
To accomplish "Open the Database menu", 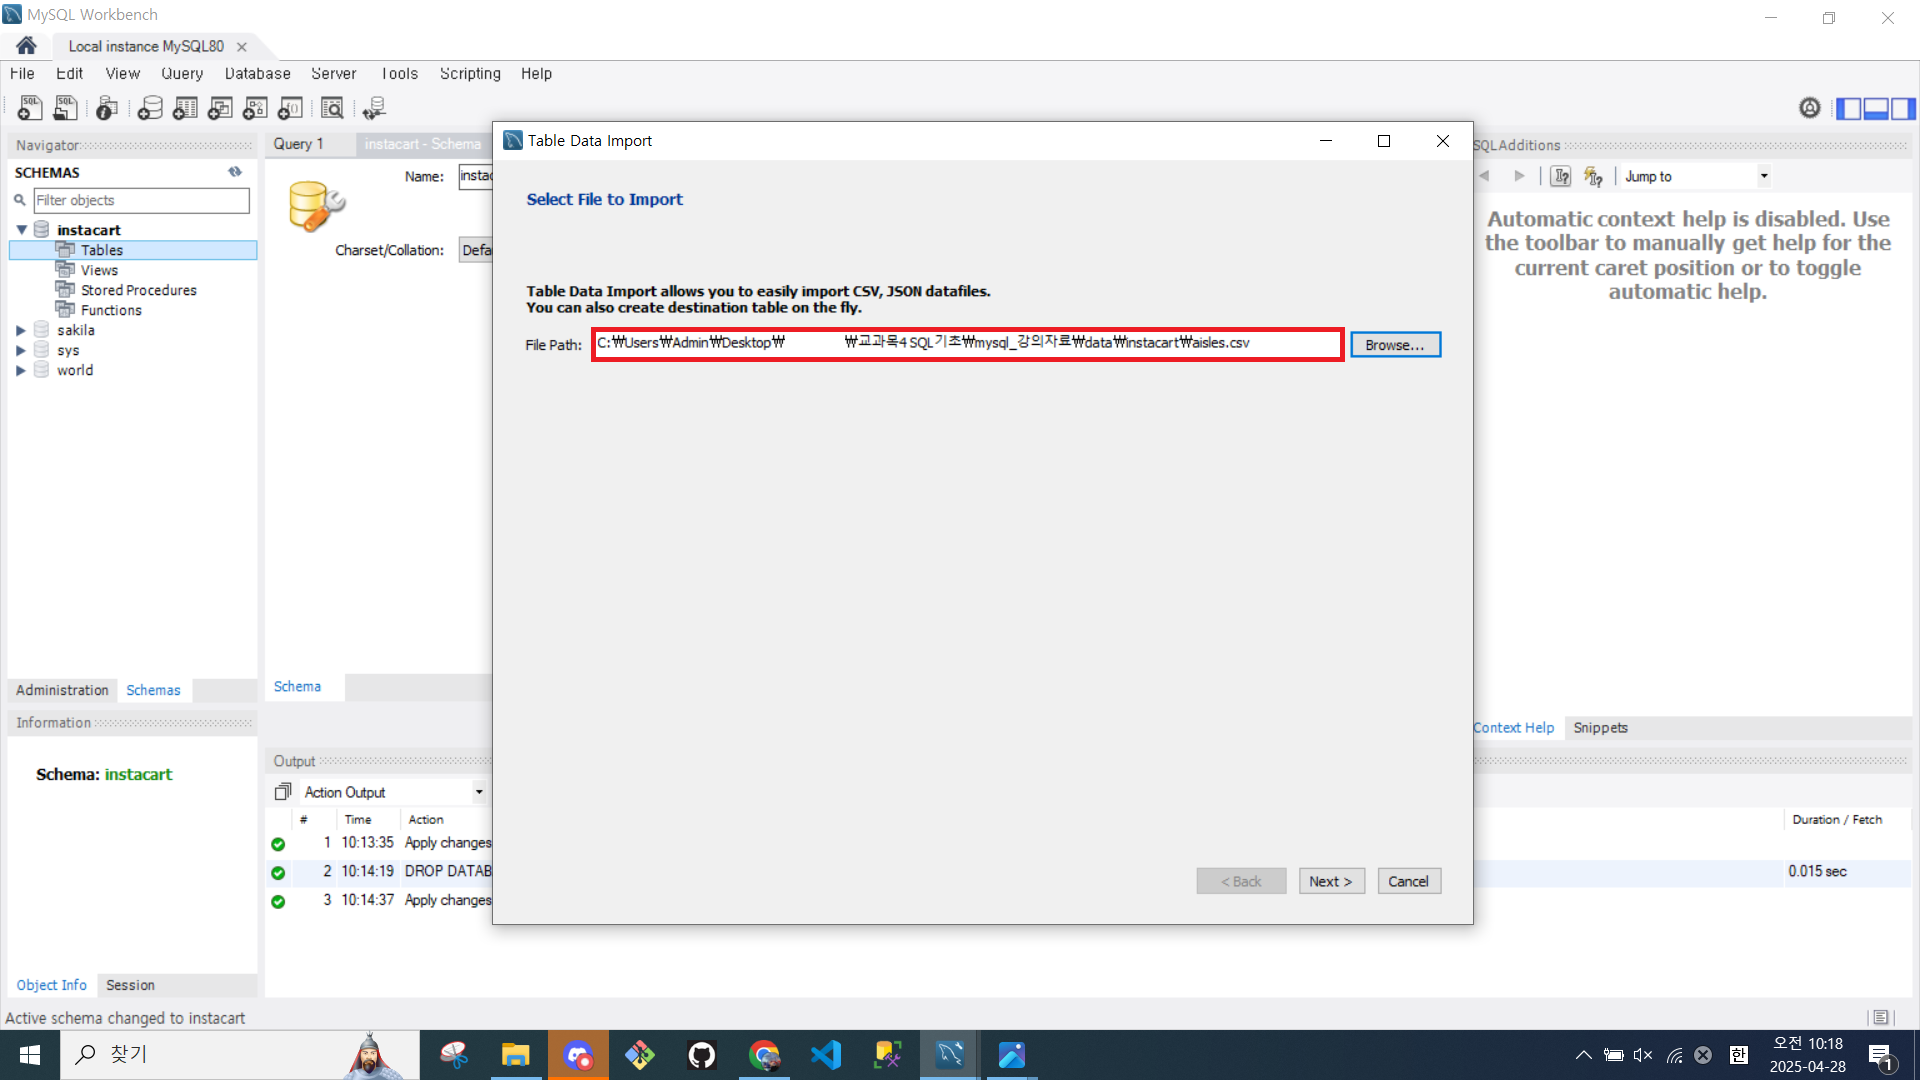I will click(x=257, y=74).
